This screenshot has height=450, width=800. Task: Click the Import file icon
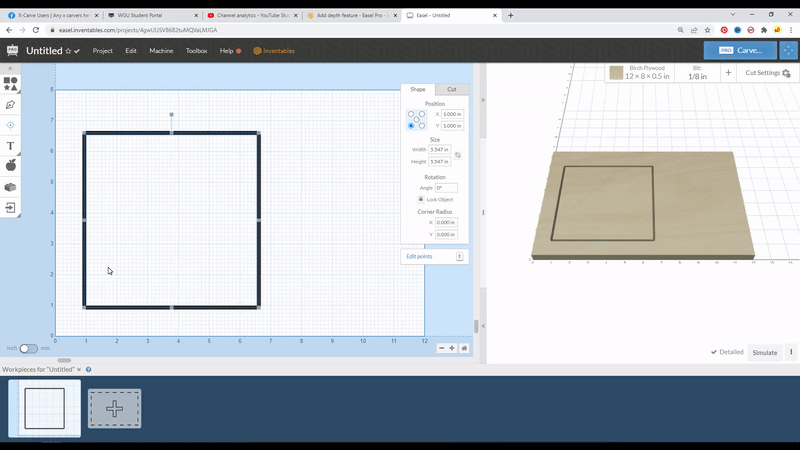(x=11, y=208)
